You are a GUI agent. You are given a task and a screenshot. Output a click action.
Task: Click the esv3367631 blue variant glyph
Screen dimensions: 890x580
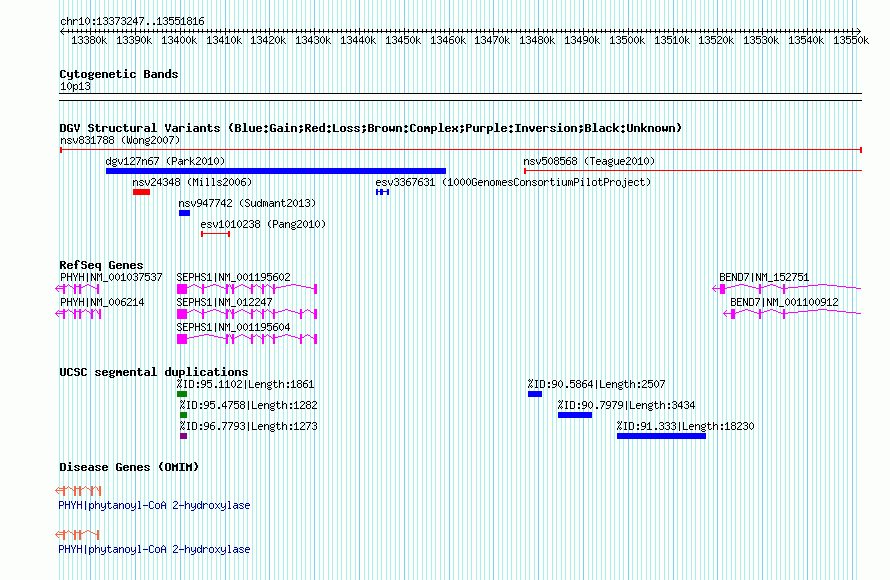tap(383, 192)
